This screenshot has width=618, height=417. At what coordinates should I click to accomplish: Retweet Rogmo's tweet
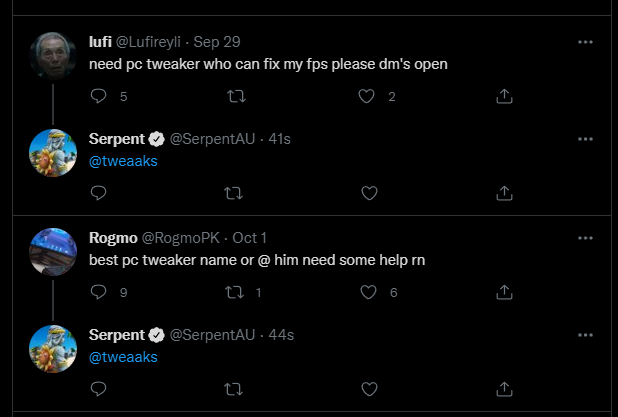tap(234, 292)
